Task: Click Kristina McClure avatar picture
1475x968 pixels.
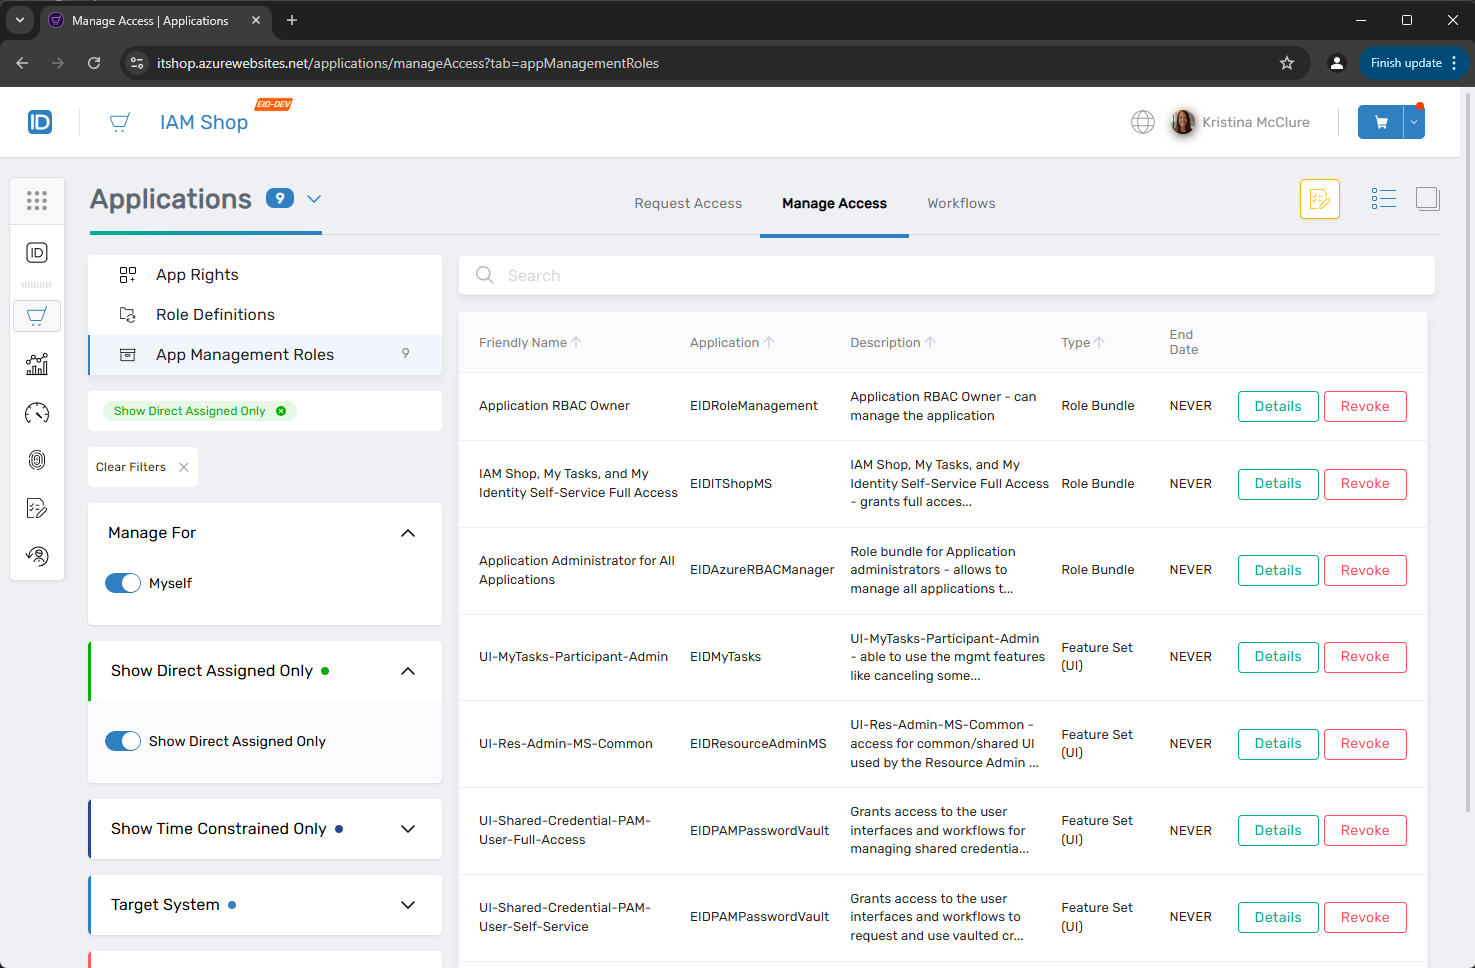Action: click(x=1183, y=122)
